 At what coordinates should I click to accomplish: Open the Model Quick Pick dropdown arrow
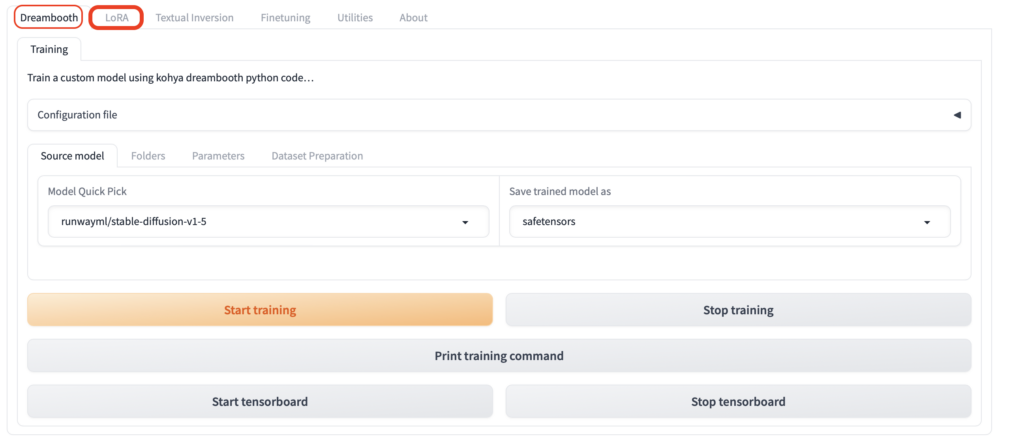(465, 222)
